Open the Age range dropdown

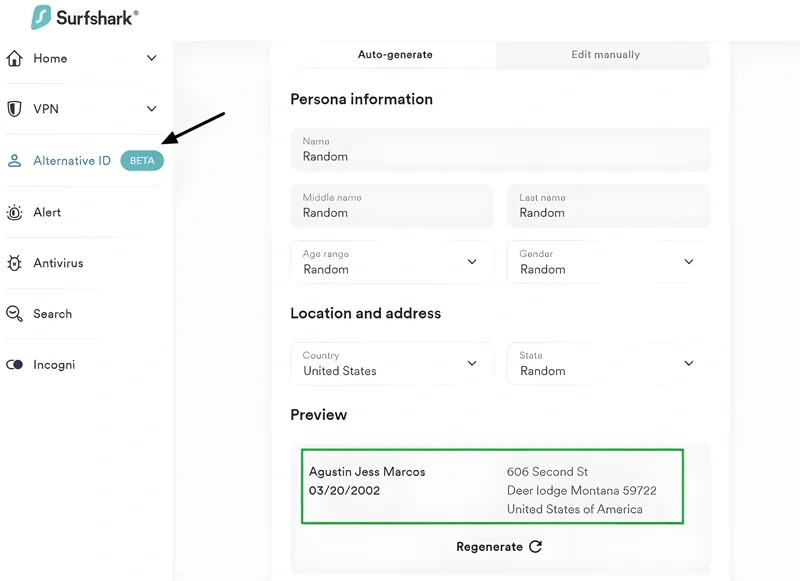[x=472, y=261]
